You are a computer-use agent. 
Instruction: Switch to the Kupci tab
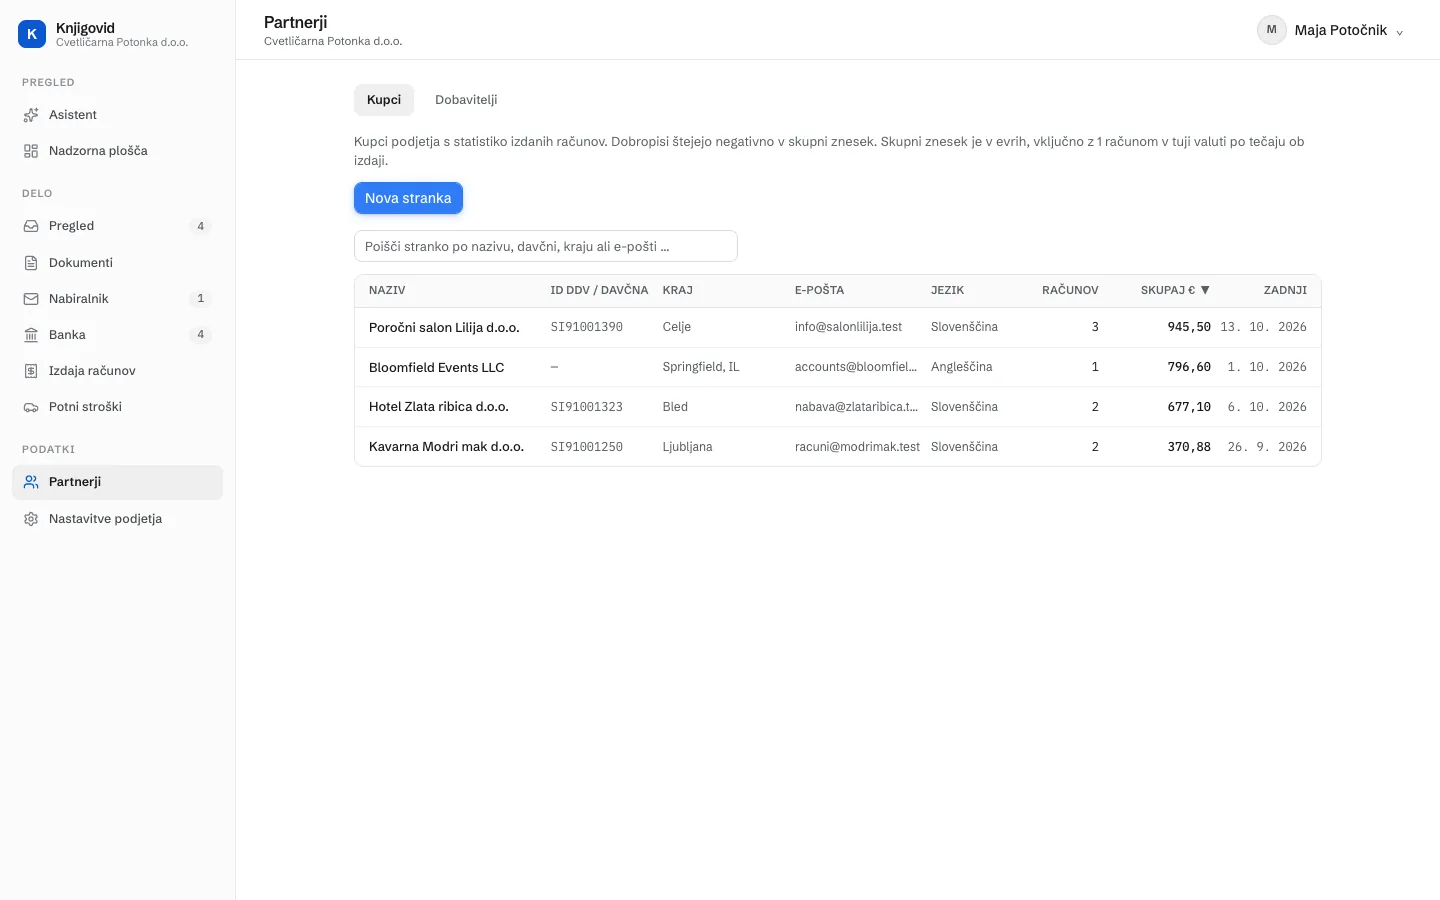click(x=384, y=100)
